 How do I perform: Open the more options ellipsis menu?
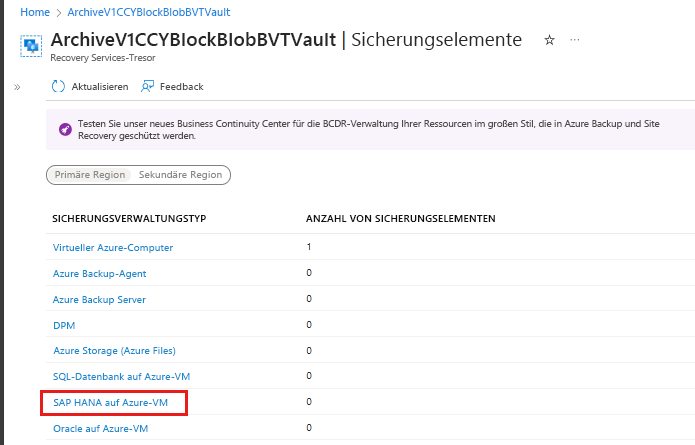point(574,40)
